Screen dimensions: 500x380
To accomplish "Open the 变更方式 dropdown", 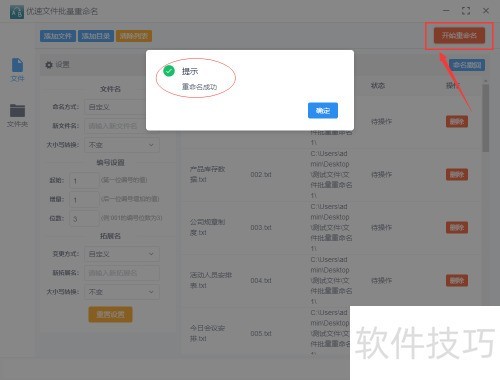I will [122, 254].
